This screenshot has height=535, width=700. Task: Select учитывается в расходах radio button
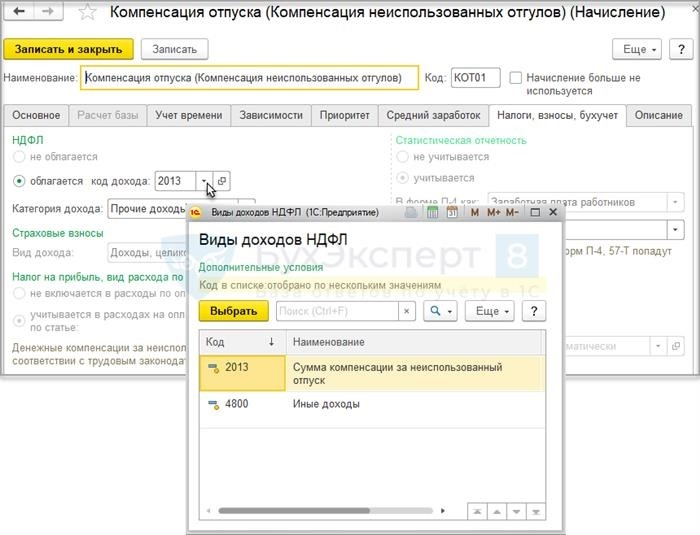[x=19, y=321]
